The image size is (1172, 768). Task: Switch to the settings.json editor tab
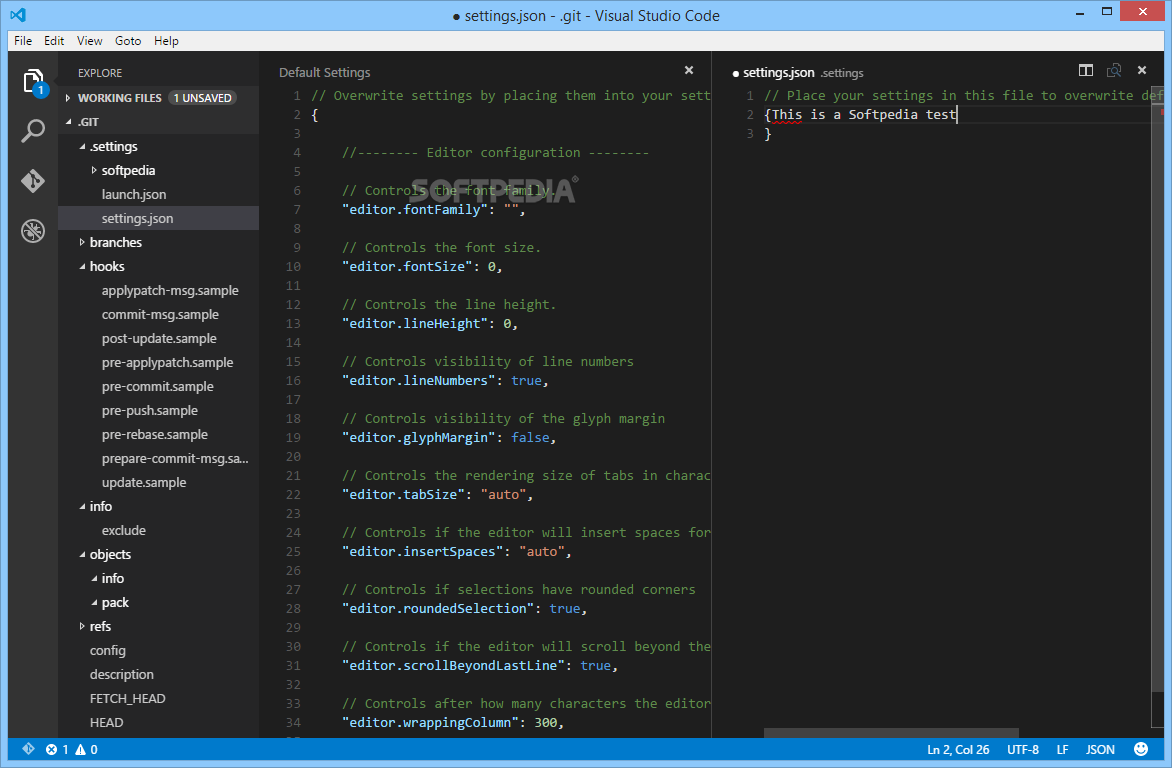click(778, 73)
